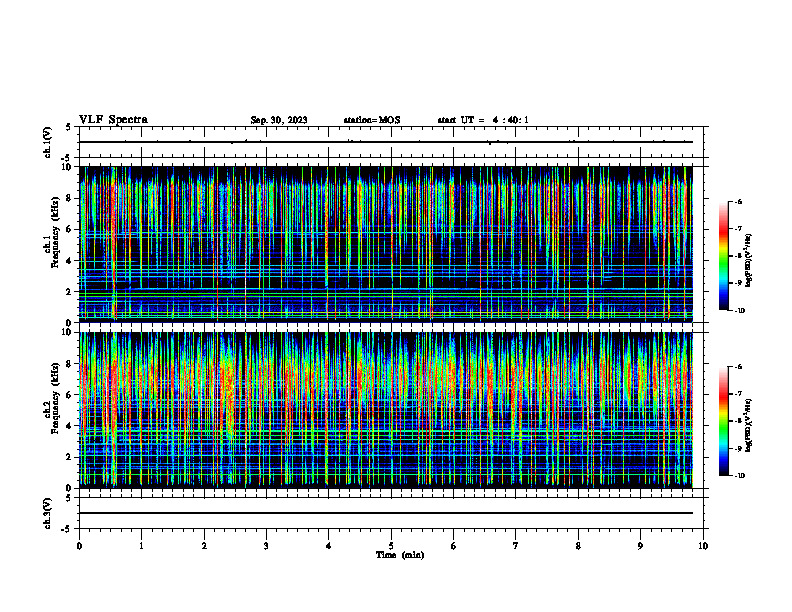This screenshot has width=792, height=612.
Task: Click tick label "8" on the Time axis
Action: (578, 546)
